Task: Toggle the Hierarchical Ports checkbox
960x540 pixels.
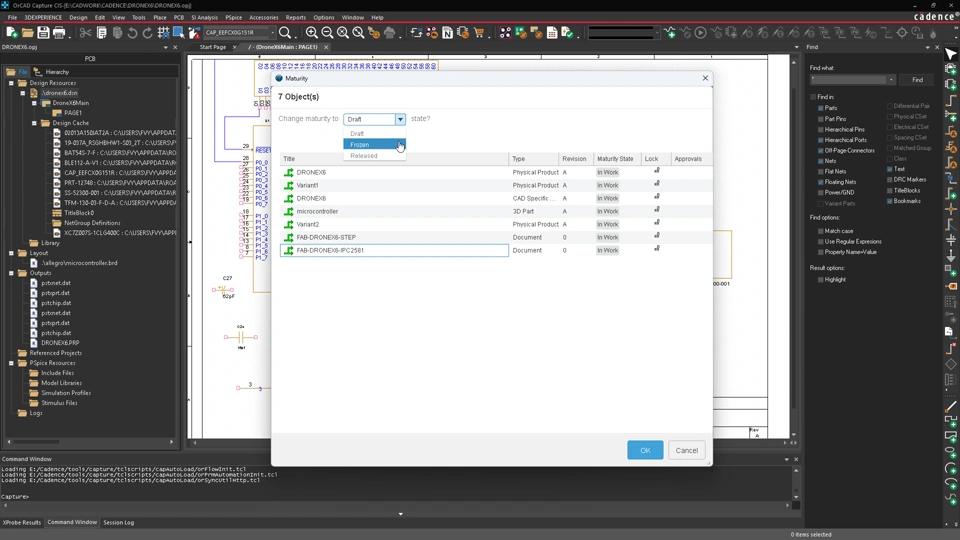Action: (821, 140)
